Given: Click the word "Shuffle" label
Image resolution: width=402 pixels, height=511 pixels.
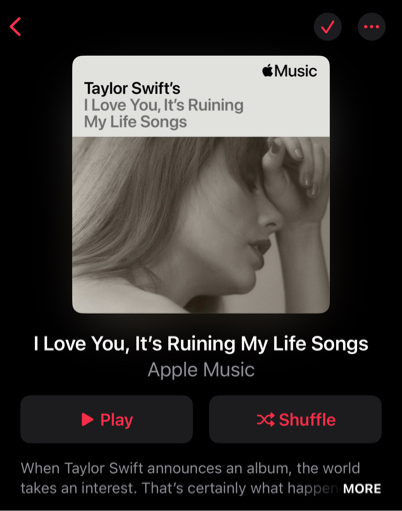Looking at the screenshot, I should [x=307, y=419].
